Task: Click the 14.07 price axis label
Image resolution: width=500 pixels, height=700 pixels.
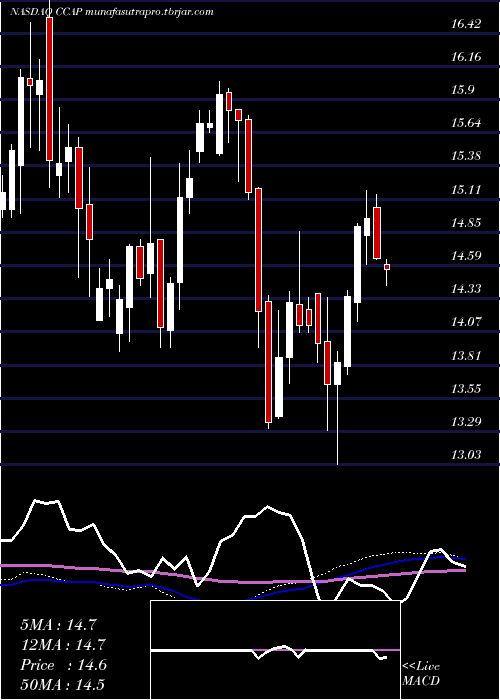Action: (x=466, y=322)
